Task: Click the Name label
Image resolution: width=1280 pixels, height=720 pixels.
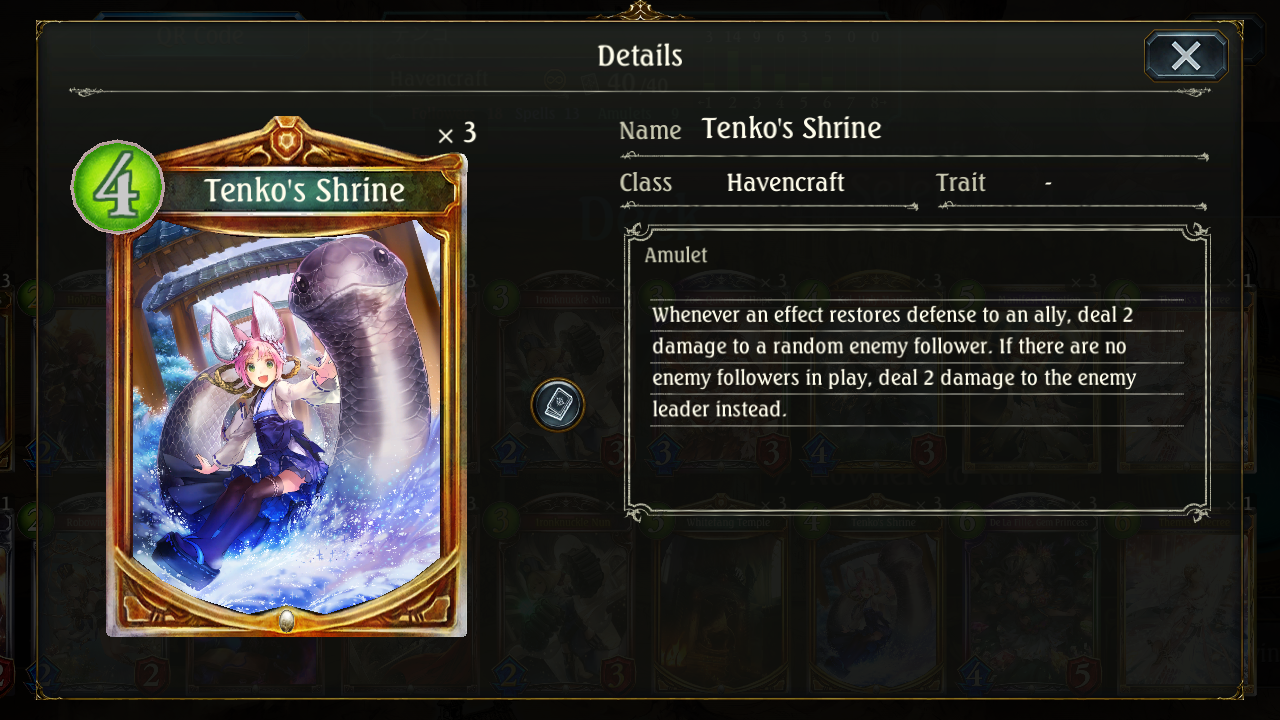Action: (650, 131)
